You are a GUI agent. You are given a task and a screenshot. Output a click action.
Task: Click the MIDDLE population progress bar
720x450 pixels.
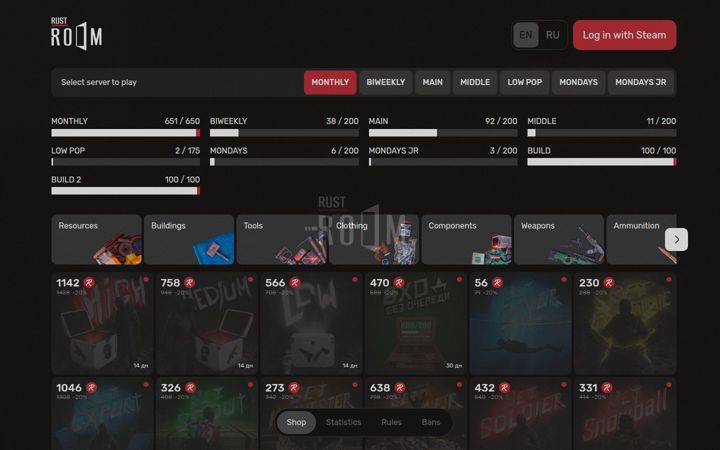[602, 133]
